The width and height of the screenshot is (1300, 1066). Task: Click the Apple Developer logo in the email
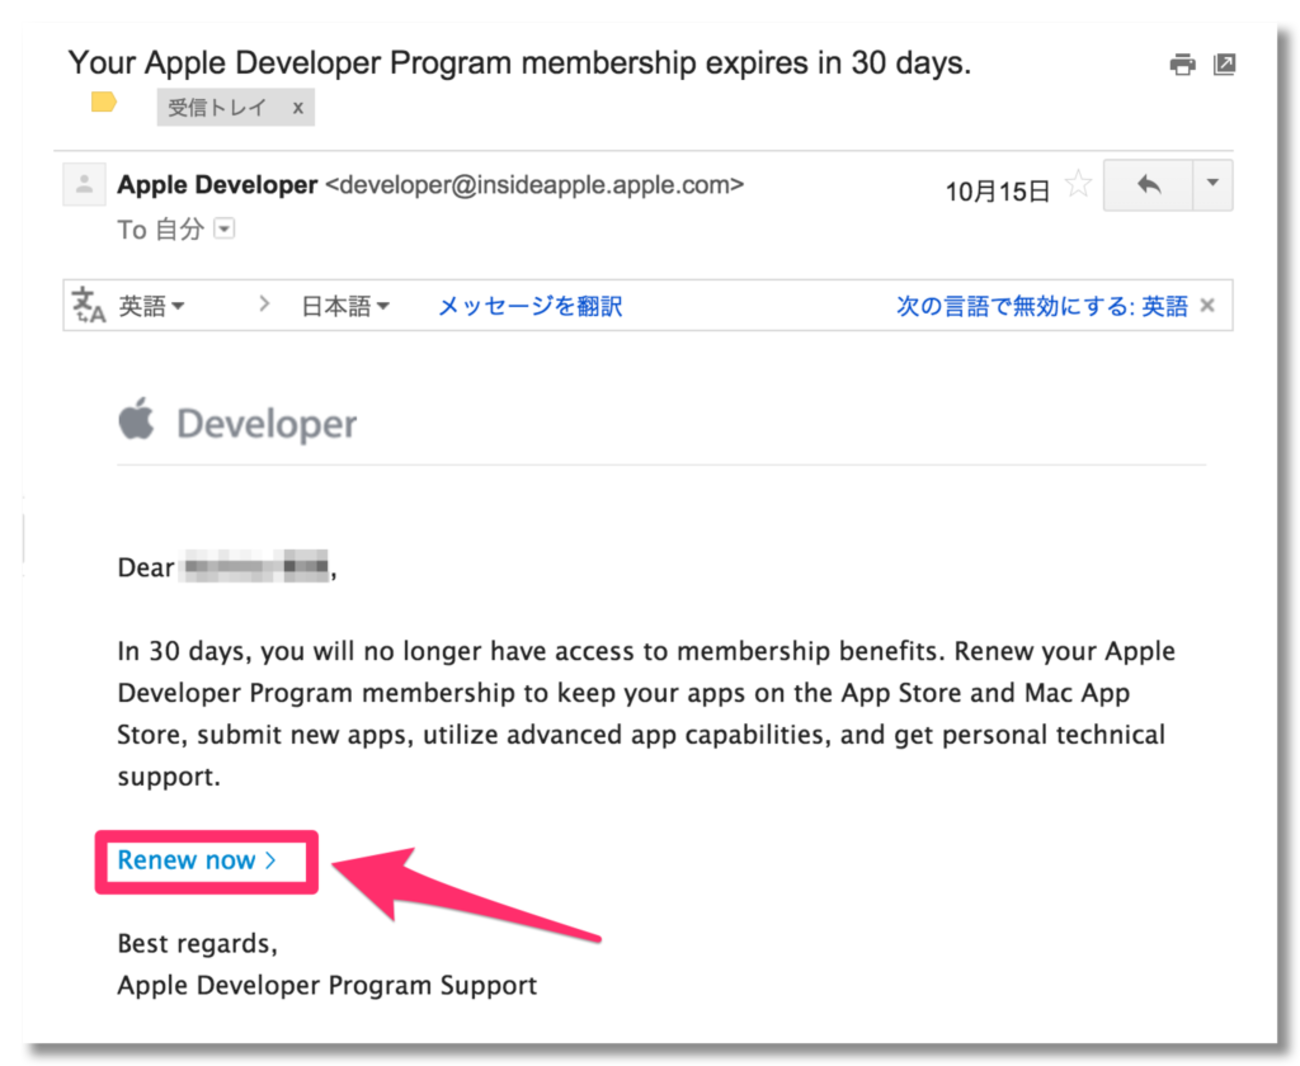(237, 422)
